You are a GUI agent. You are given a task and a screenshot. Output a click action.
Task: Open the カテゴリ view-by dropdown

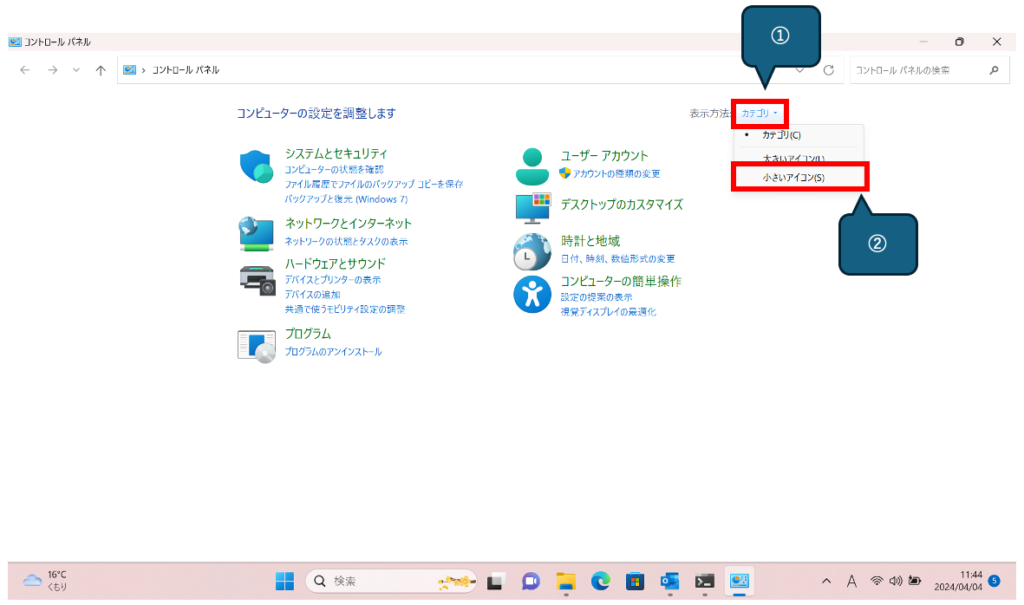(x=760, y=114)
